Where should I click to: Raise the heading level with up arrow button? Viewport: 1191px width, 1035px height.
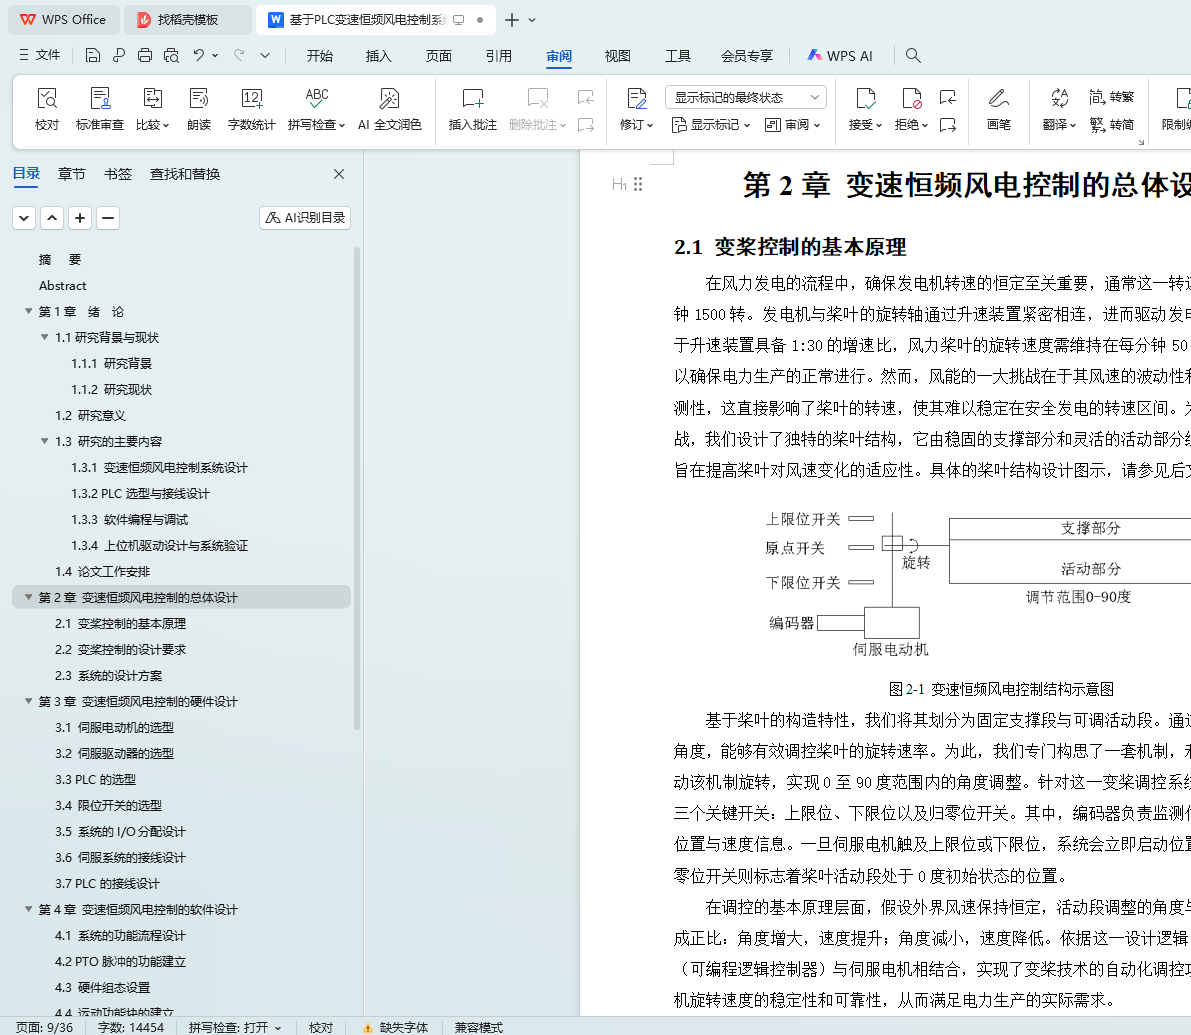(52, 218)
